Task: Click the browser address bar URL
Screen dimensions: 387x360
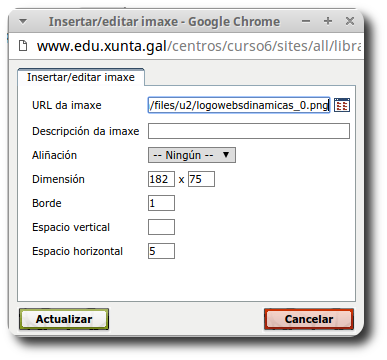Action: [x=199, y=46]
